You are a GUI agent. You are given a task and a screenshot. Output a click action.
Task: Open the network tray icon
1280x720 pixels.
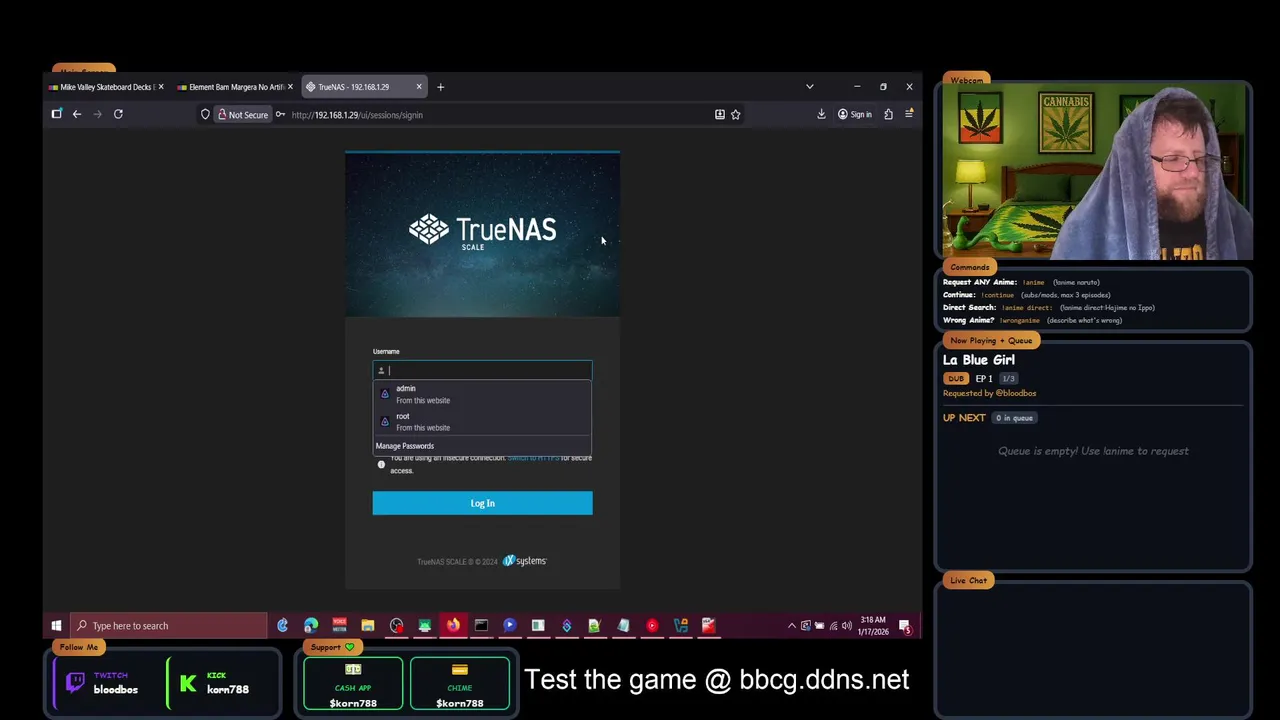point(833,626)
